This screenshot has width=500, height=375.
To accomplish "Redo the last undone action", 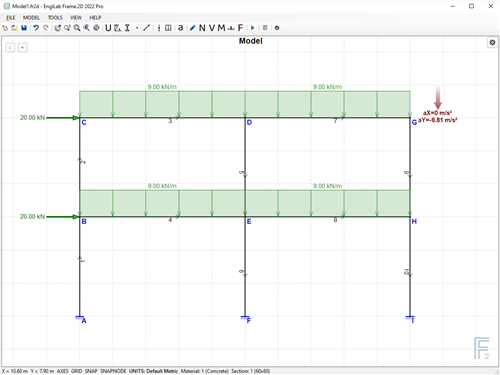I will point(46,28).
